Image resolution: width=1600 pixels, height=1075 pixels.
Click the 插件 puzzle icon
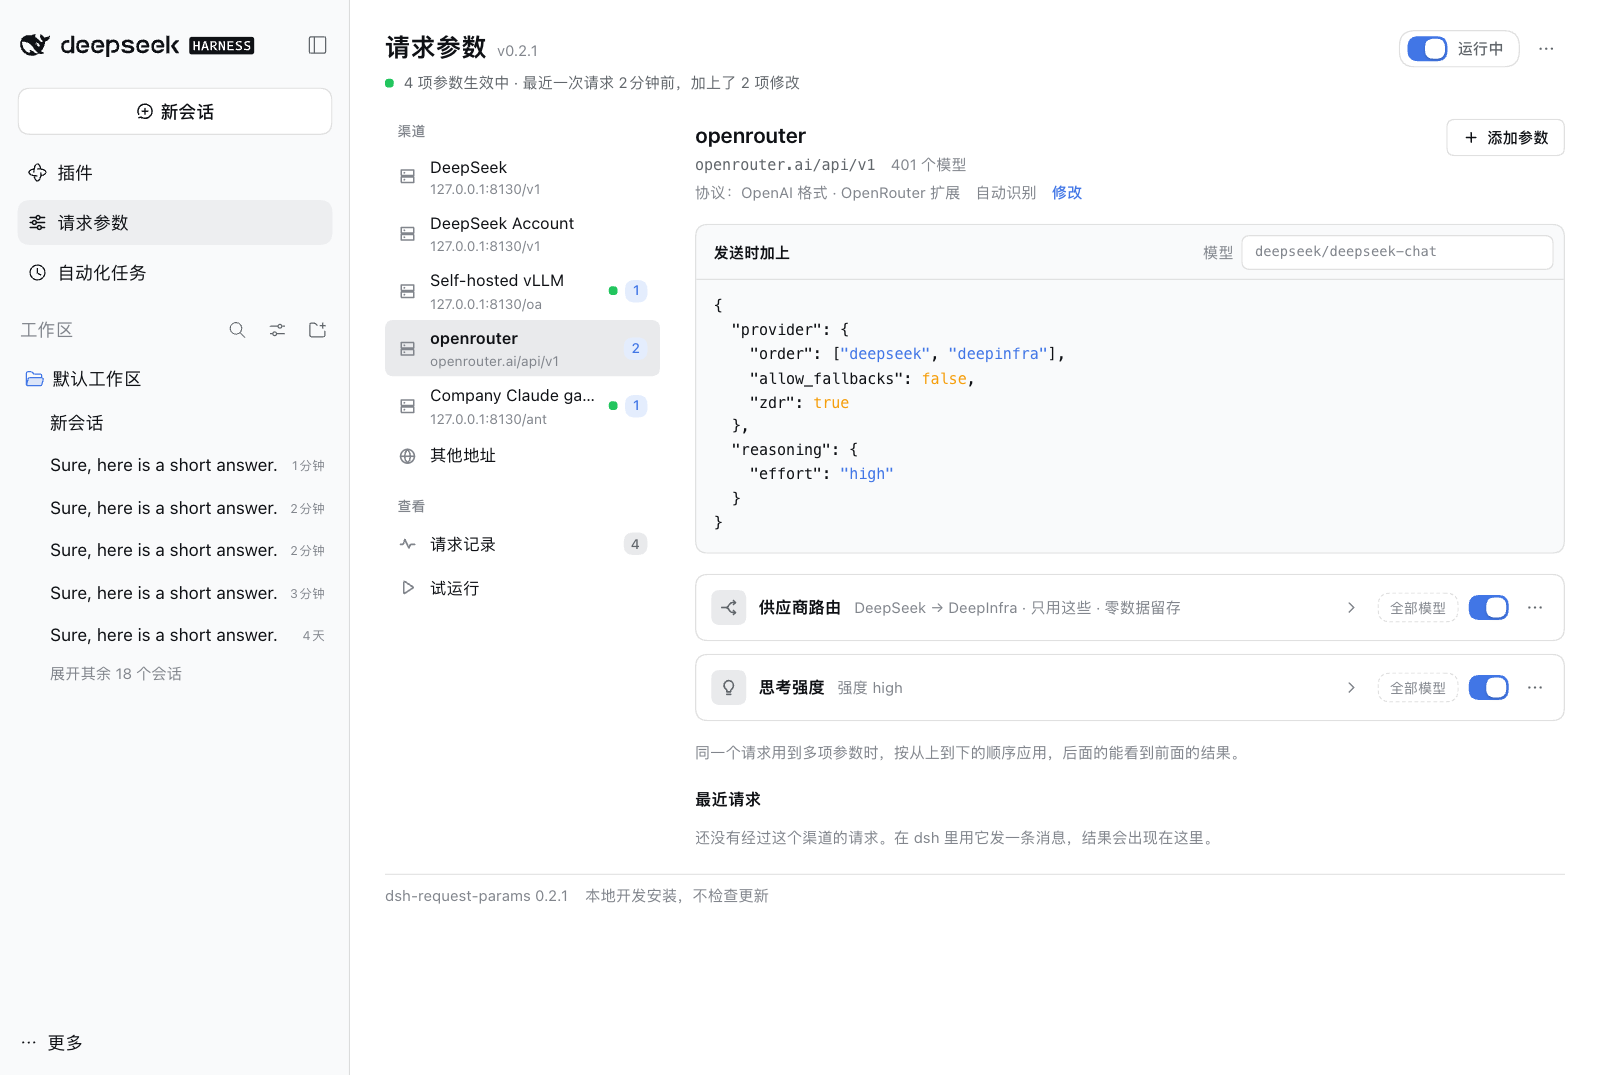pos(37,172)
